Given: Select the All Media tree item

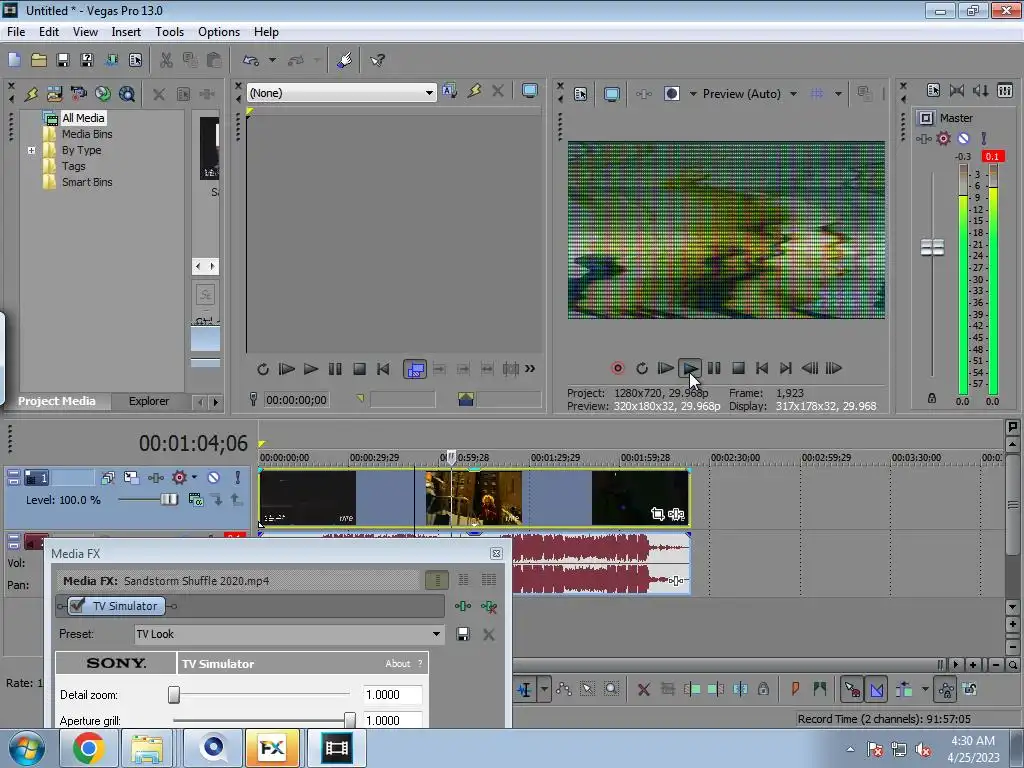Looking at the screenshot, I should pos(83,118).
